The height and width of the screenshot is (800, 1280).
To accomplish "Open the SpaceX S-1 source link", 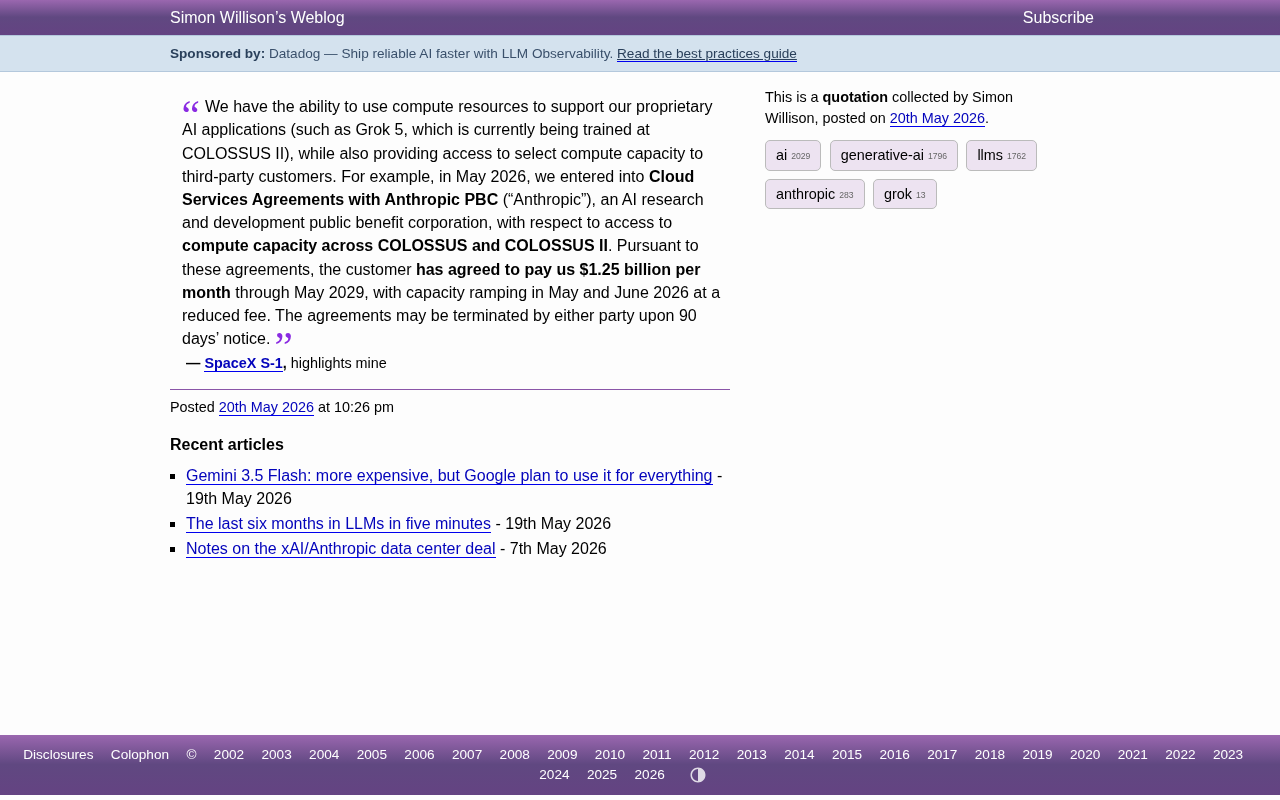I will point(244,363).
